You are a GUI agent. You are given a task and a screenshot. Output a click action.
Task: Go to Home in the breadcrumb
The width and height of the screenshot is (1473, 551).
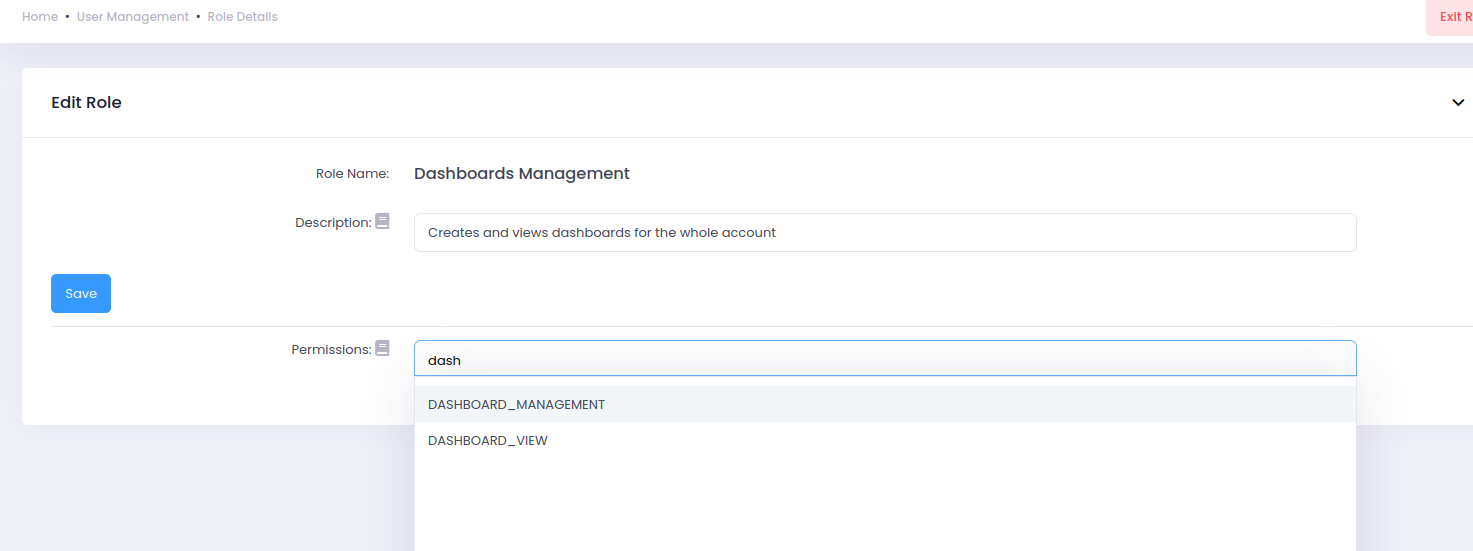40,17
